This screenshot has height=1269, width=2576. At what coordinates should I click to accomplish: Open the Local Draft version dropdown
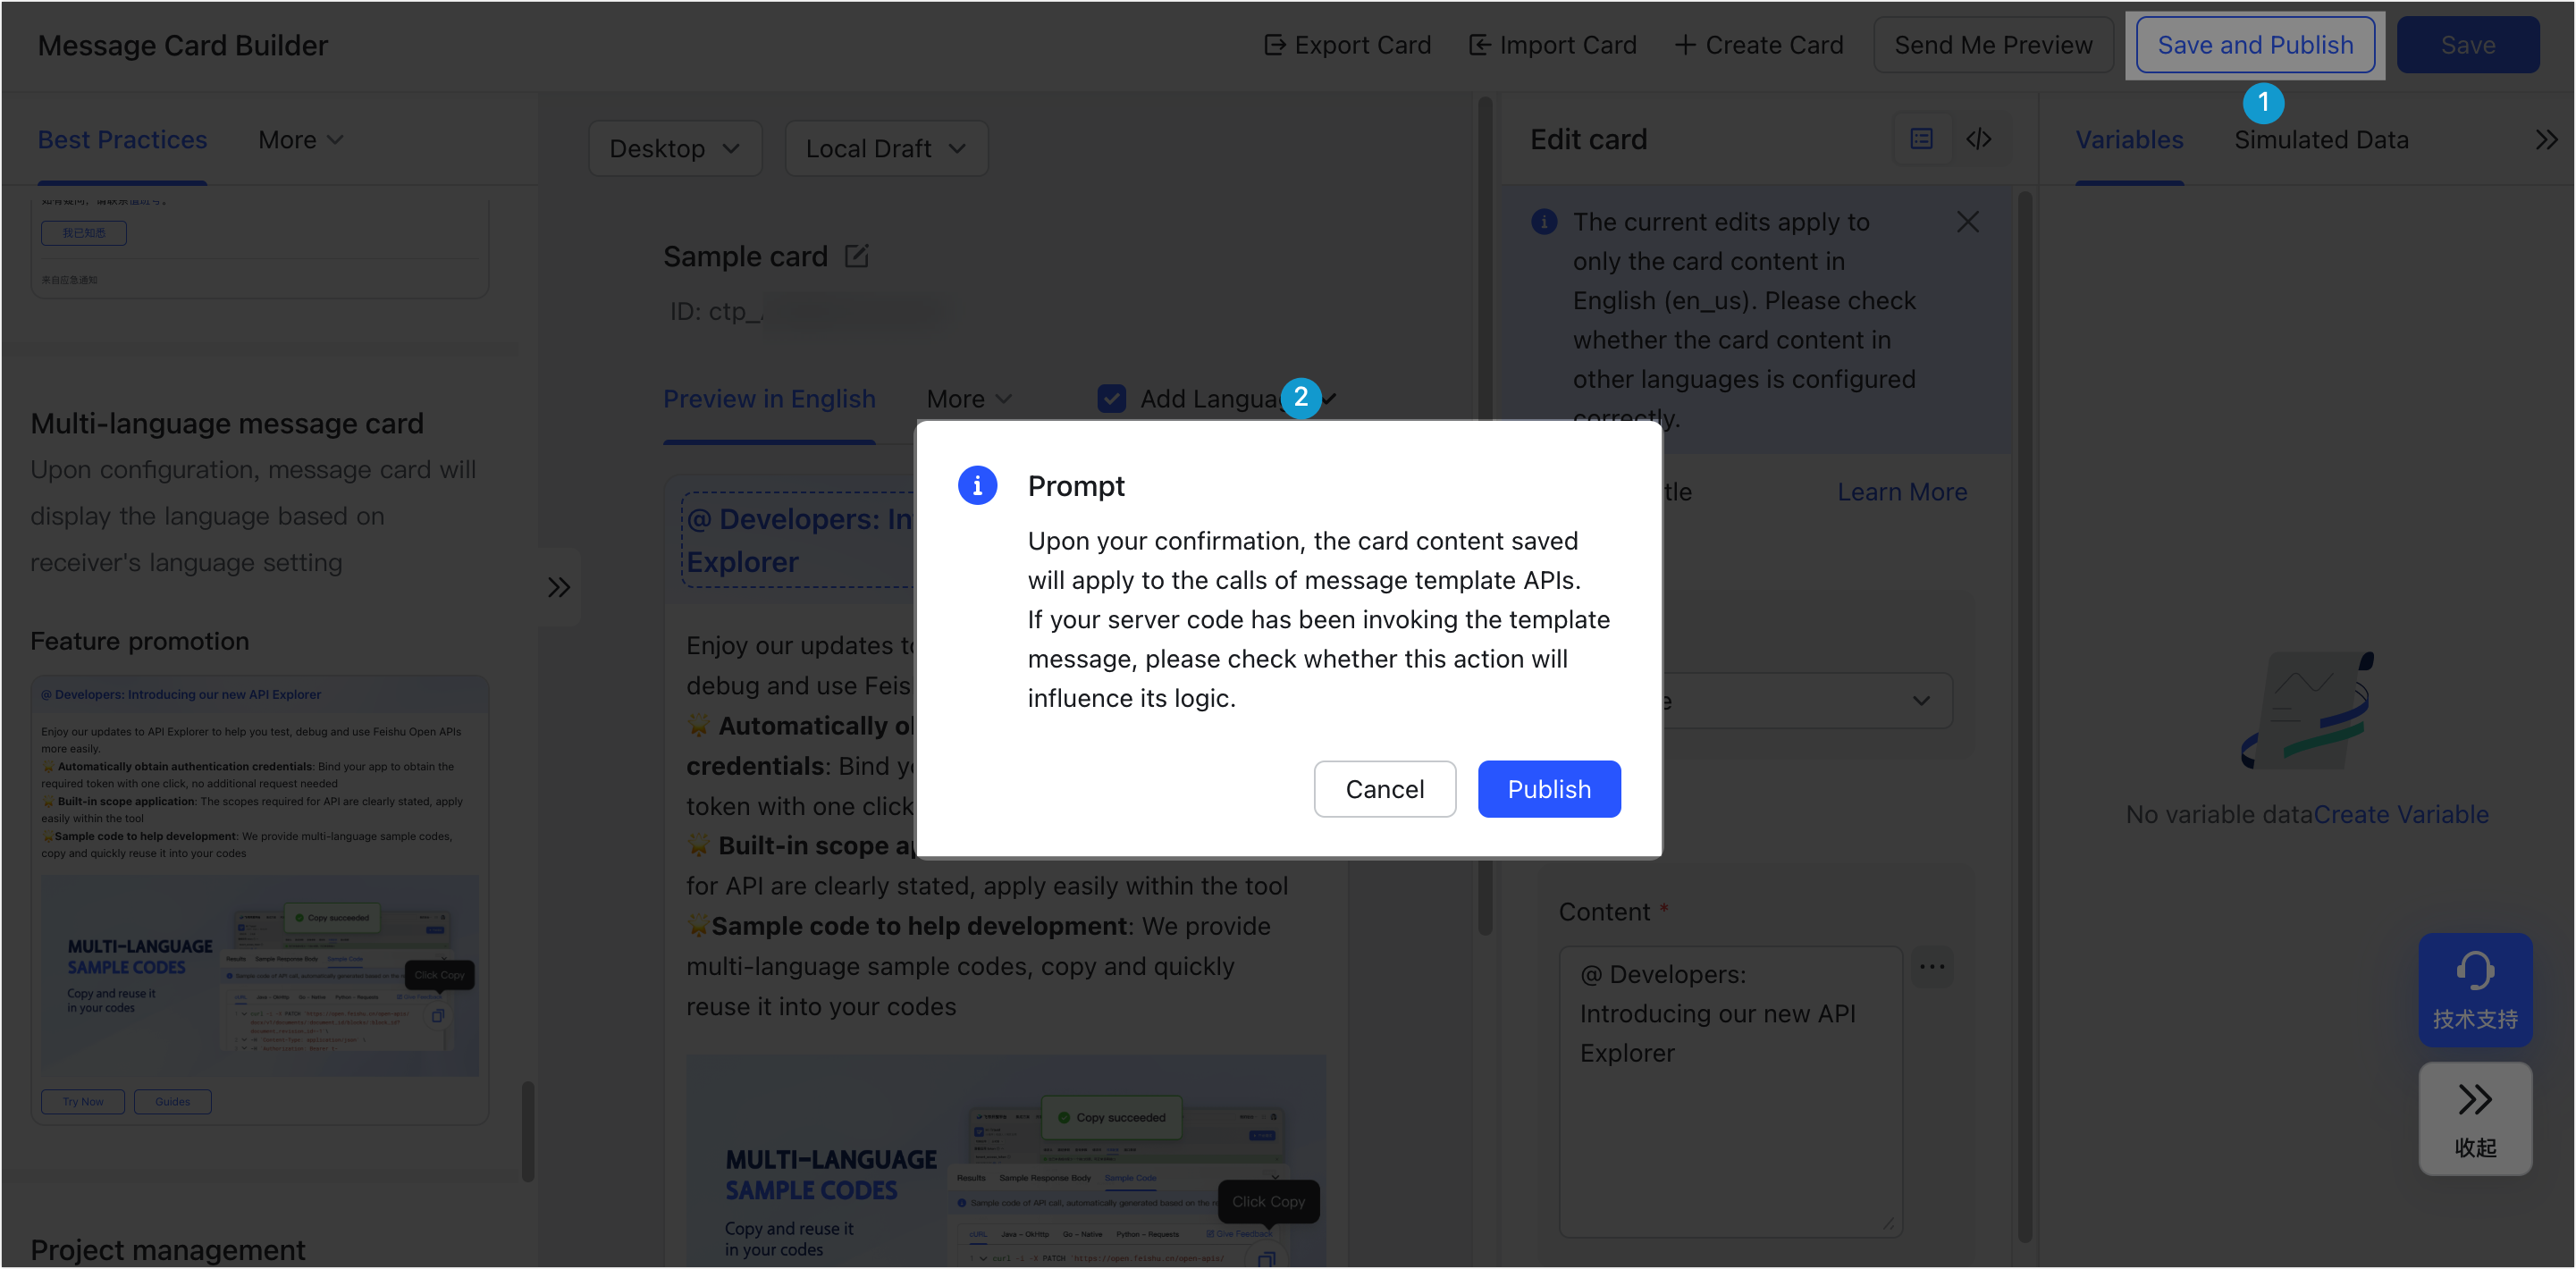point(886,148)
